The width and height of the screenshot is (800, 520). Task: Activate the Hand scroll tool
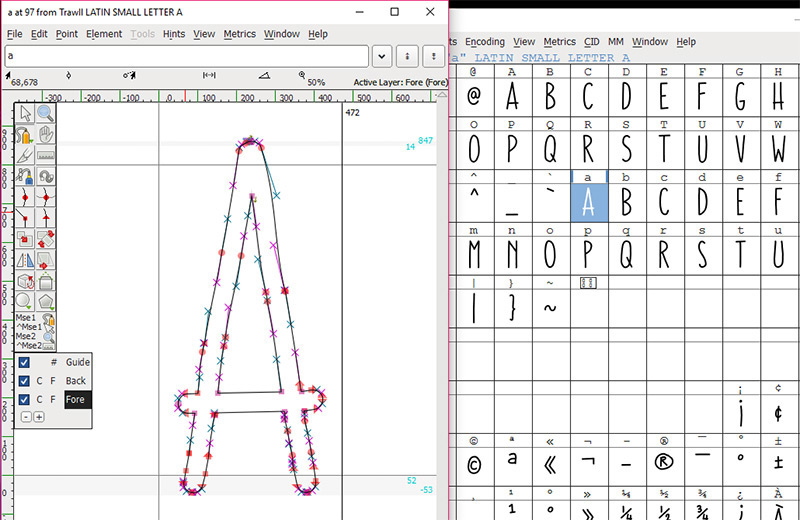coord(45,135)
